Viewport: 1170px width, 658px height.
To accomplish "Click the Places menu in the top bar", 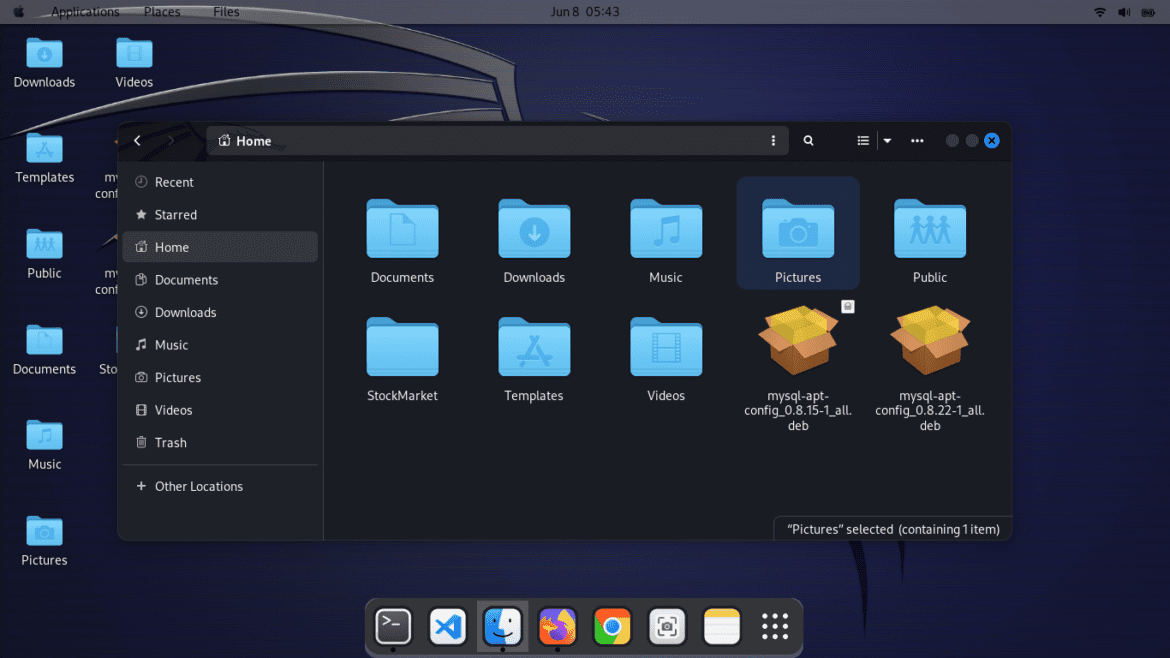I will [161, 12].
